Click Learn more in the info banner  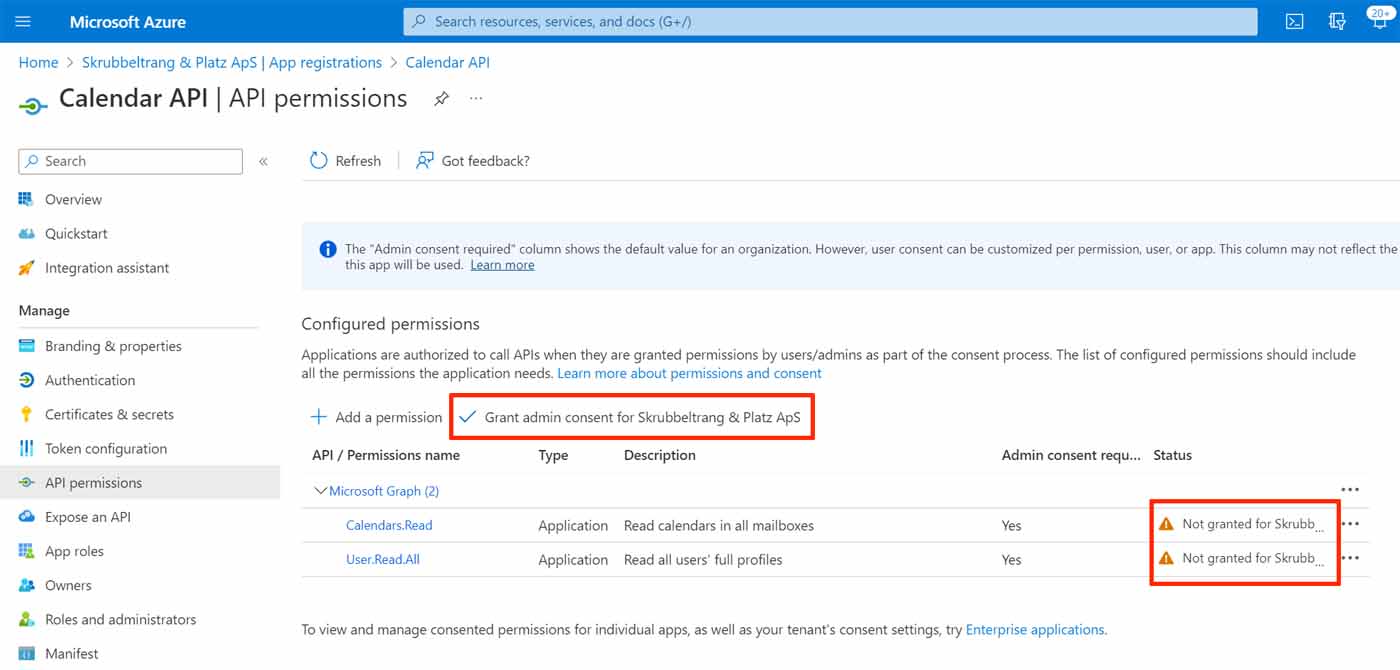502,265
